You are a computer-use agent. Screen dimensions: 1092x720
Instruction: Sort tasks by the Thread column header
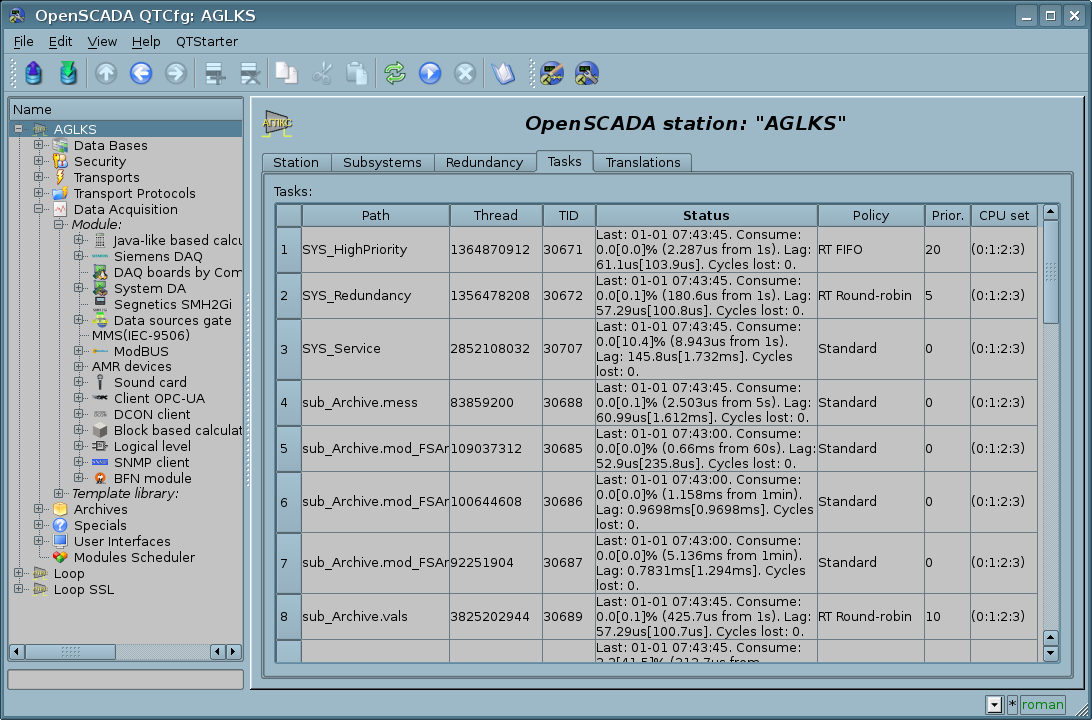496,216
